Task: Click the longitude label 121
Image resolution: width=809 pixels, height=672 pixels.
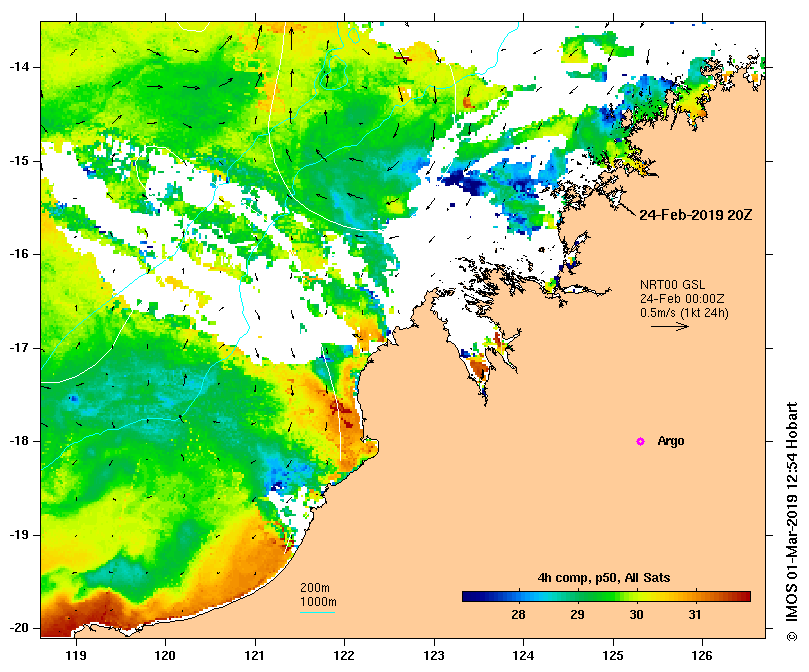Action: tap(255, 656)
